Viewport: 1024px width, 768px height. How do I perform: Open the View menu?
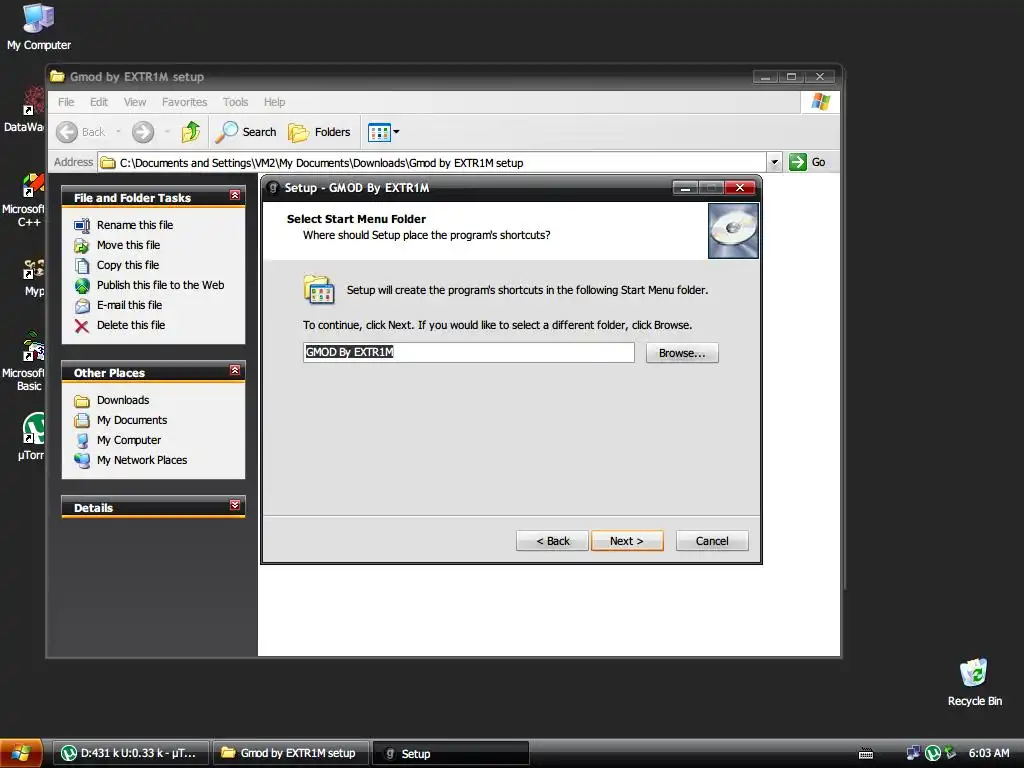pos(135,102)
